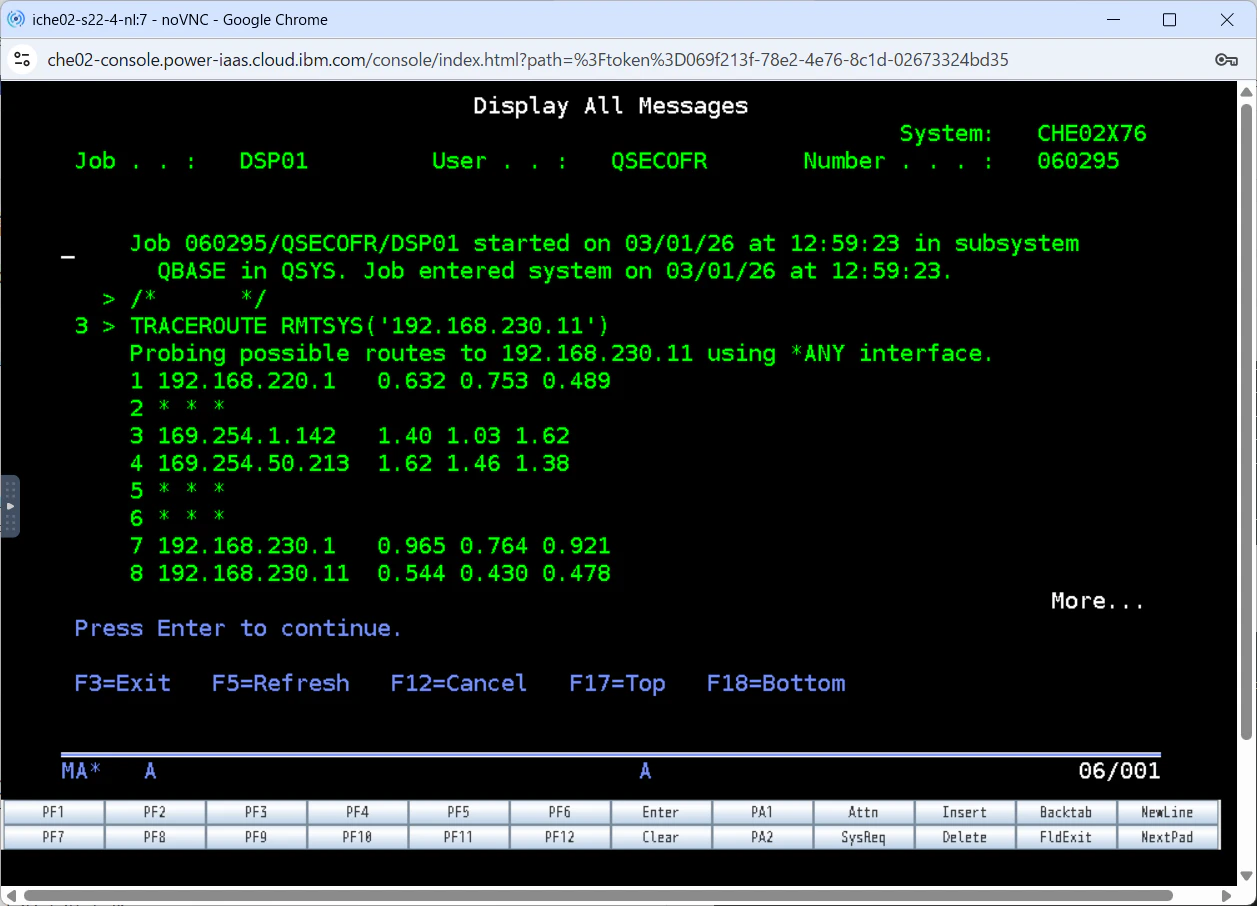Click the PA1 key button
This screenshot has height=906, width=1257.
point(762,812)
